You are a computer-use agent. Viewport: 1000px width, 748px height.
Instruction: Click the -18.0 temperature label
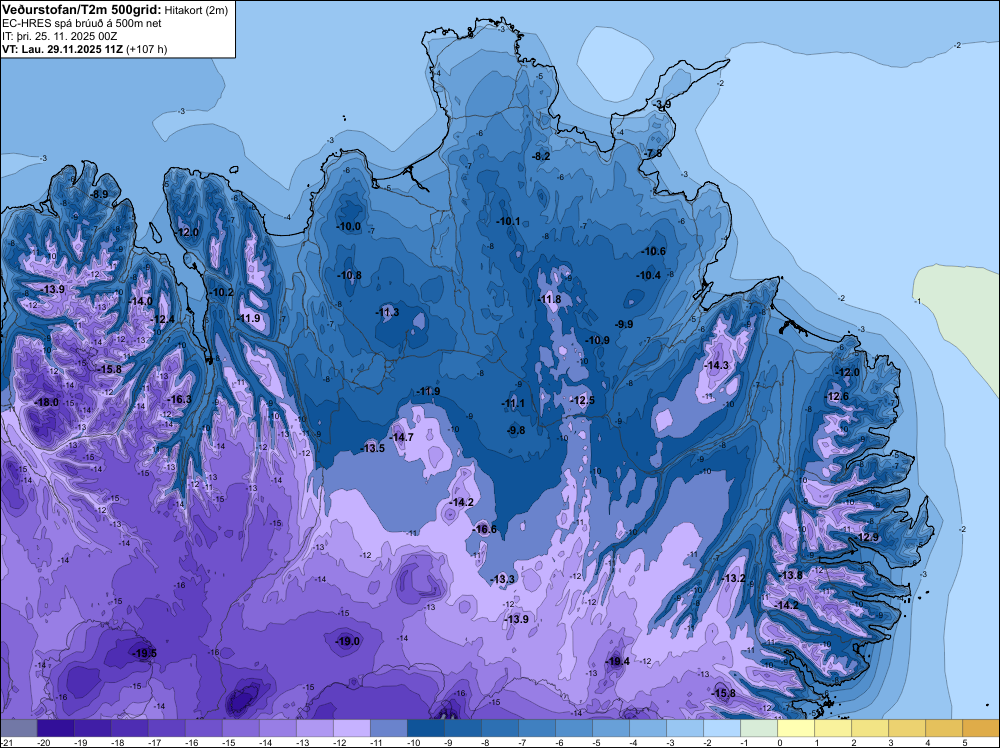click(48, 402)
